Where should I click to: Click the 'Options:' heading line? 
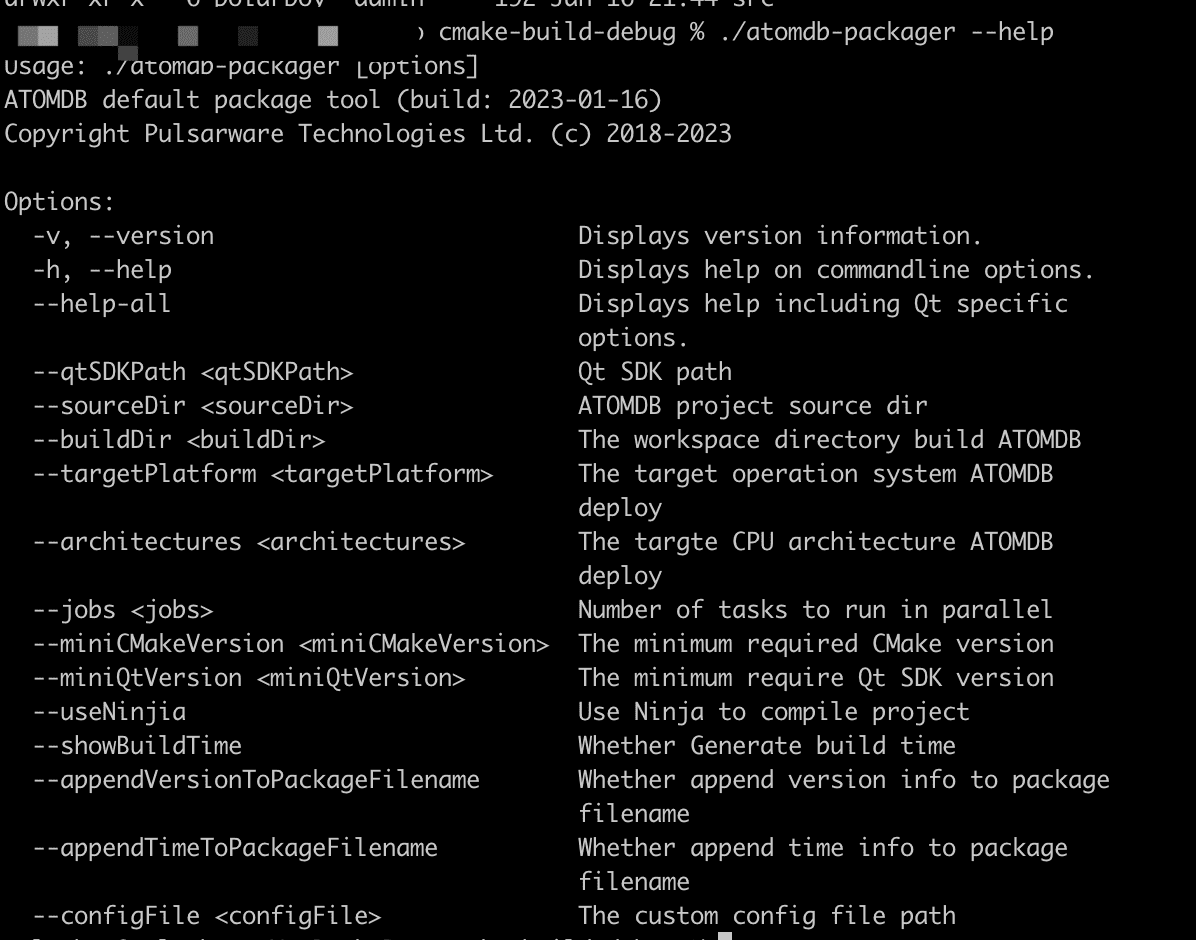click(x=59, y=201)
